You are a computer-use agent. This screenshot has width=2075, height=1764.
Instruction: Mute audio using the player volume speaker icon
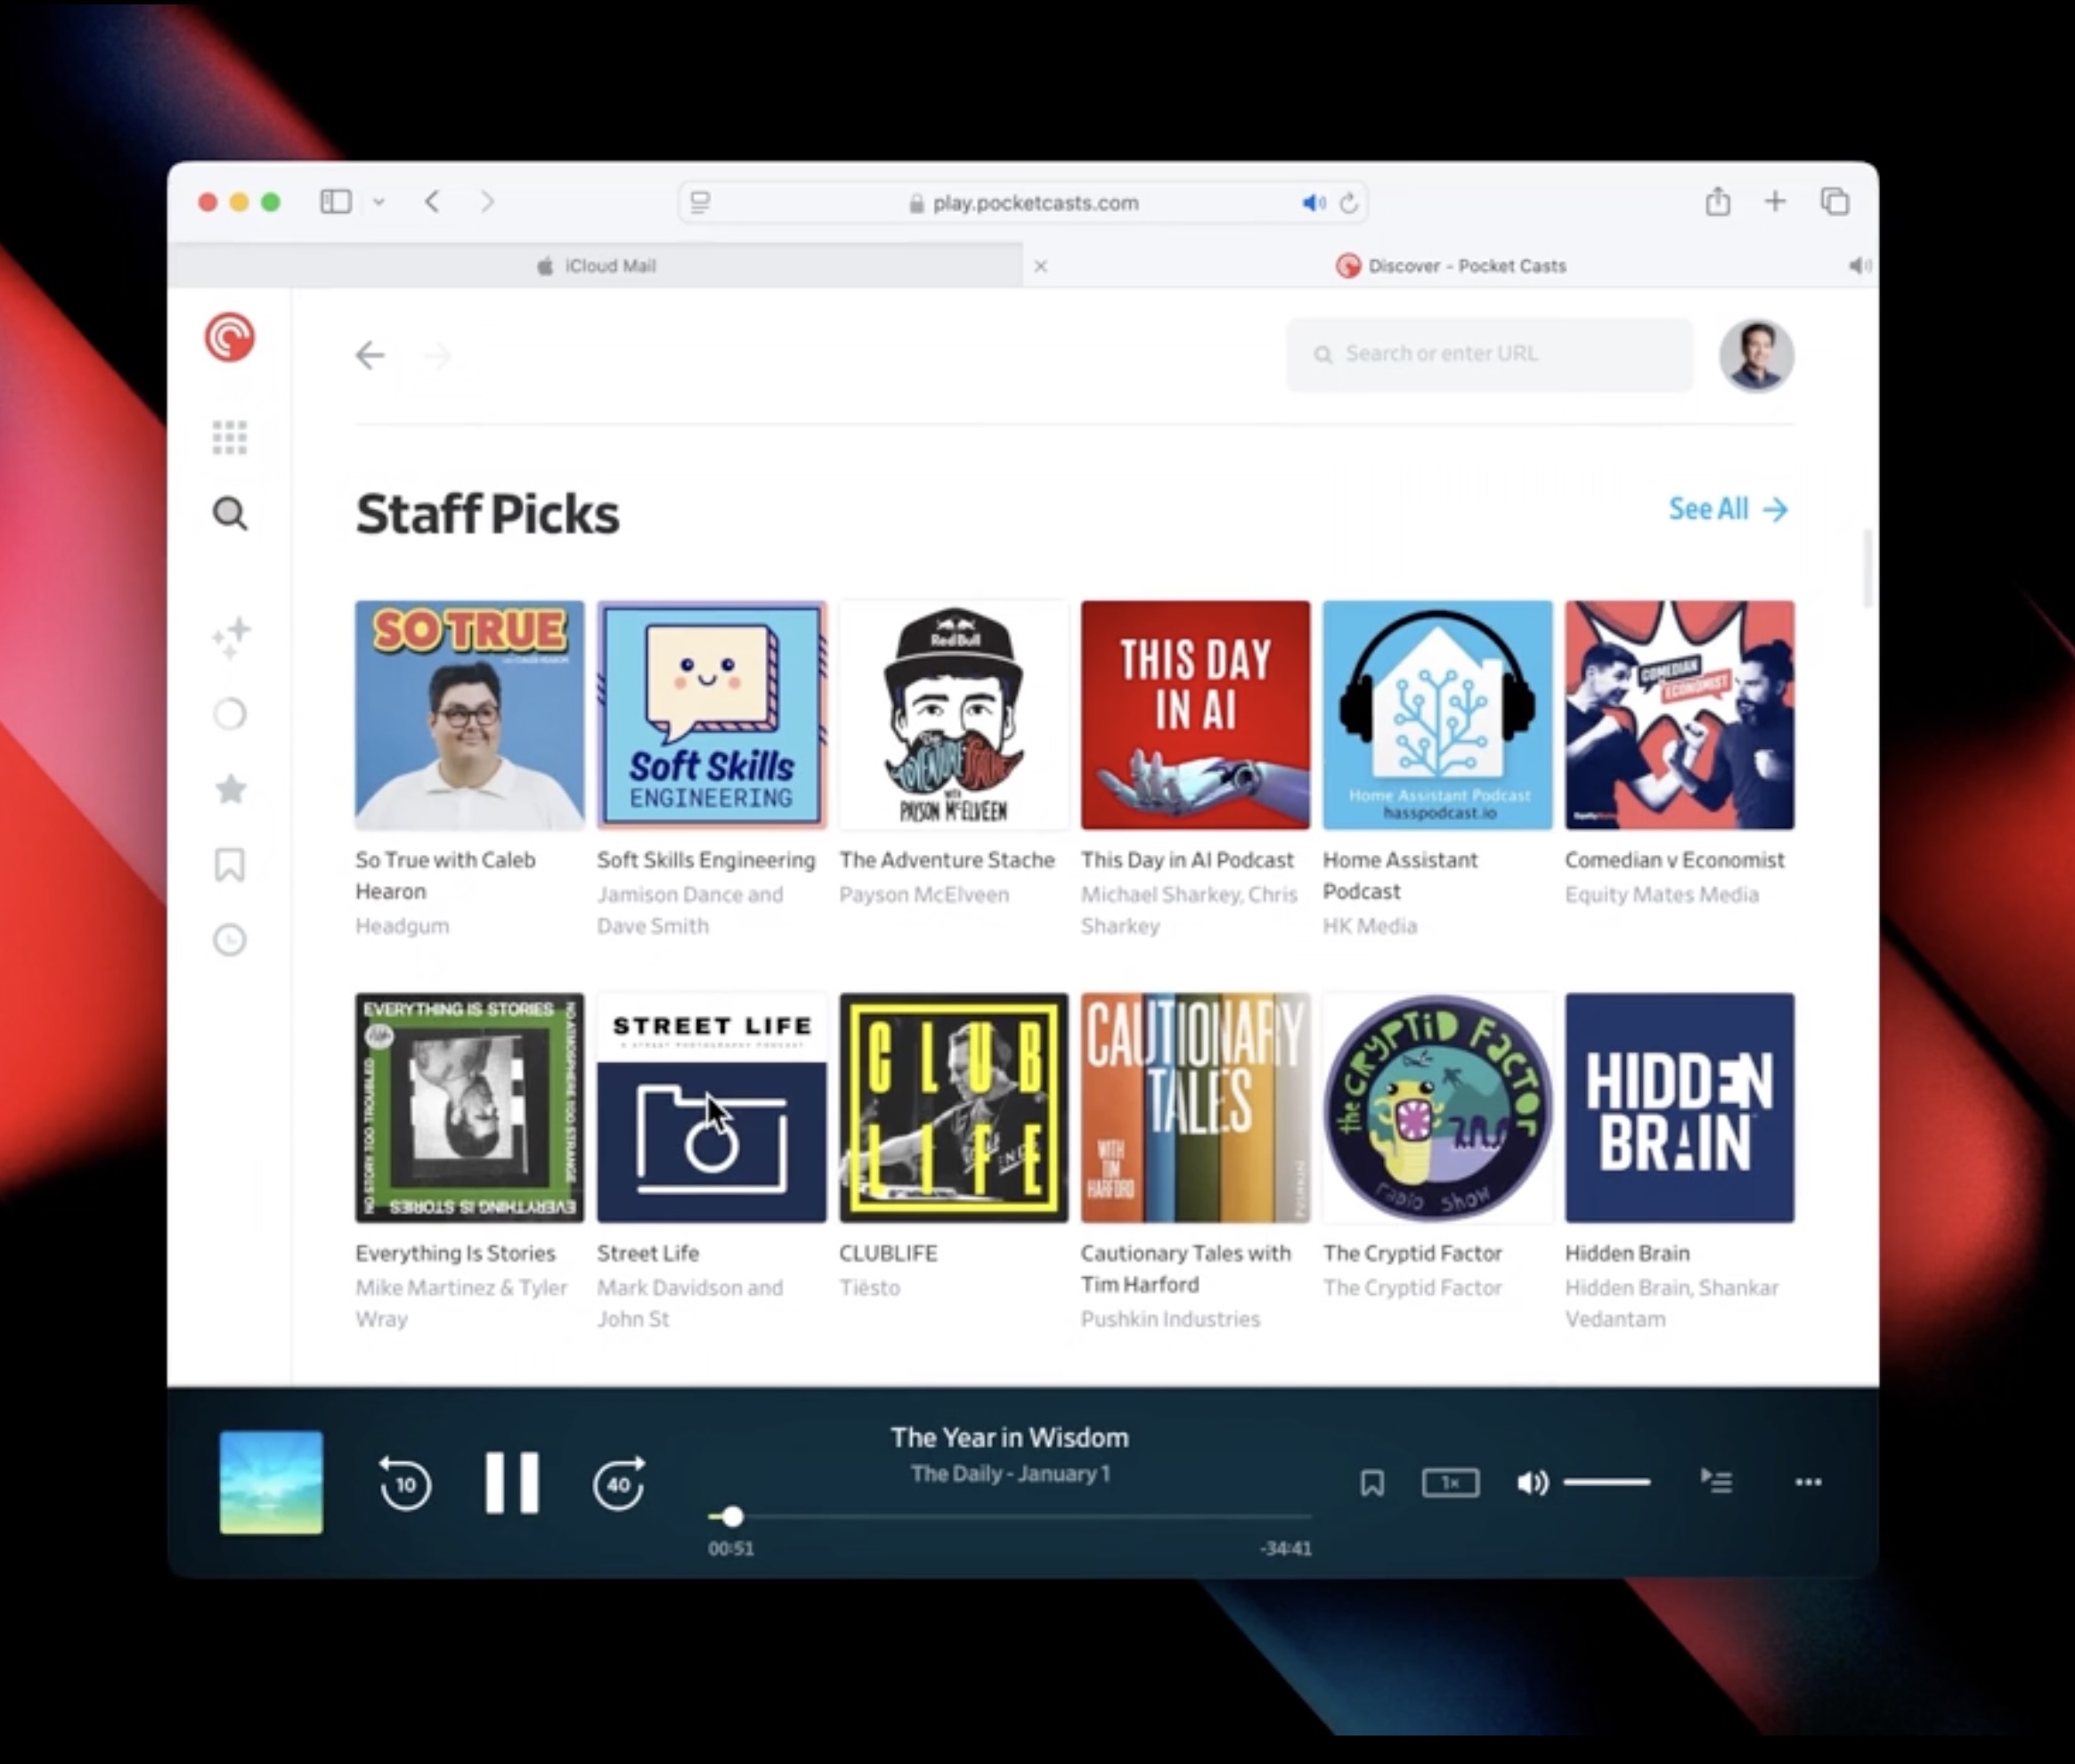pos(1531,1482)
